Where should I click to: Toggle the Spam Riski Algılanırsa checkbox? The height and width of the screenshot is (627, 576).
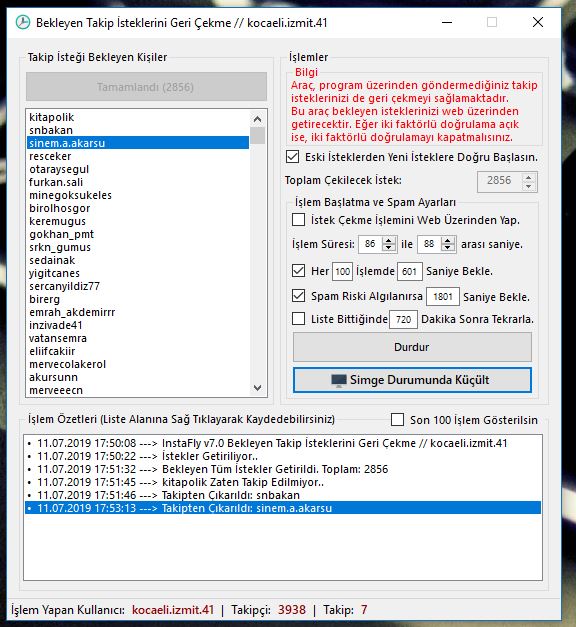pyautogui.click(x=298, y=296)
